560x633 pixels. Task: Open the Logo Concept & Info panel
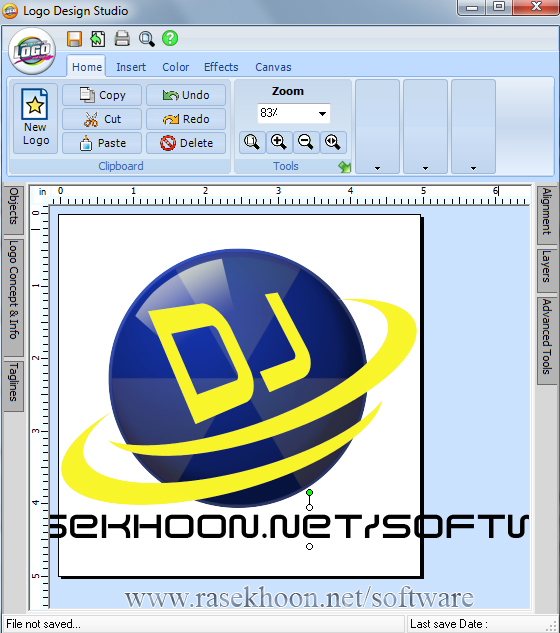pyautogui.click(x=14, y=297)
